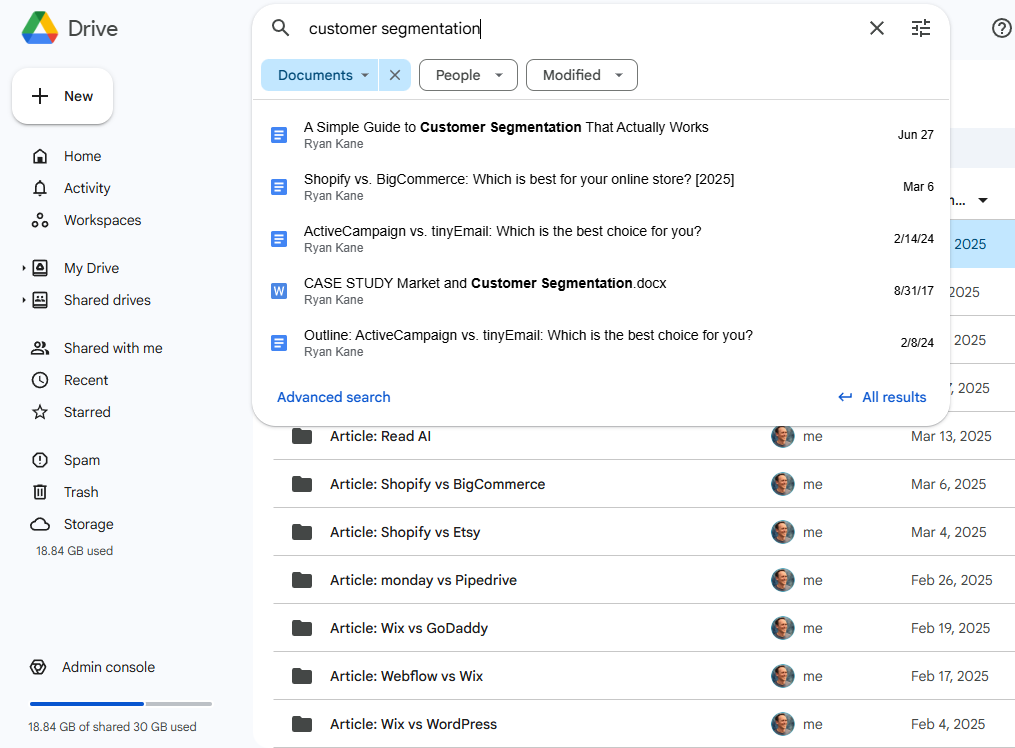Click the Google Drive logo
The width and height of the screenshot is (1015, 748).
coord(40,28)
